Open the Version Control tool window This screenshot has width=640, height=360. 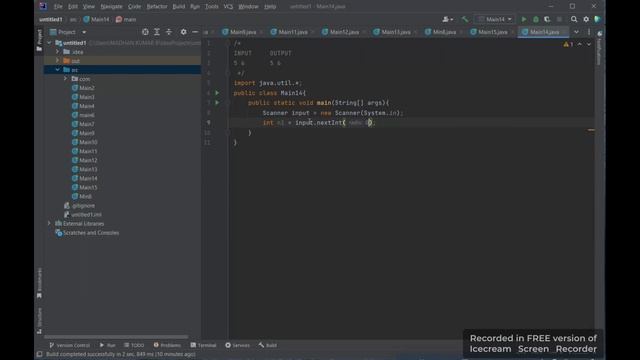tap(69, 345)
